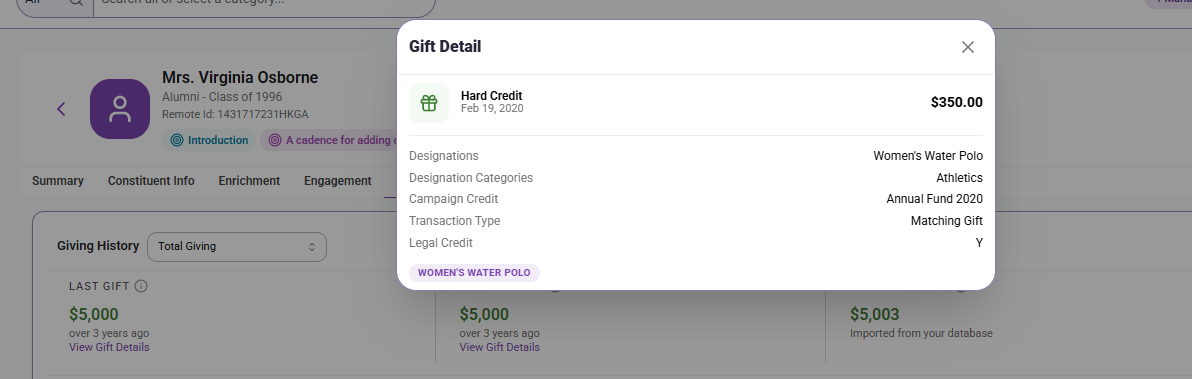The width and height of the screenshot is (1192, 379).
Task: Go to the Engagement tab
Action: 338,181
